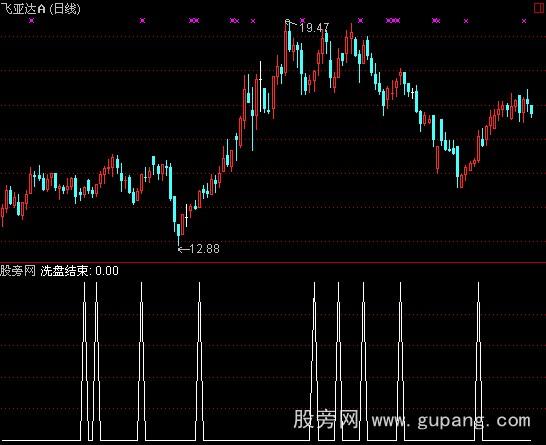Screen dimensions: 546x445
Task: Click the (日线) daily period label
Action: click(65, 8)
